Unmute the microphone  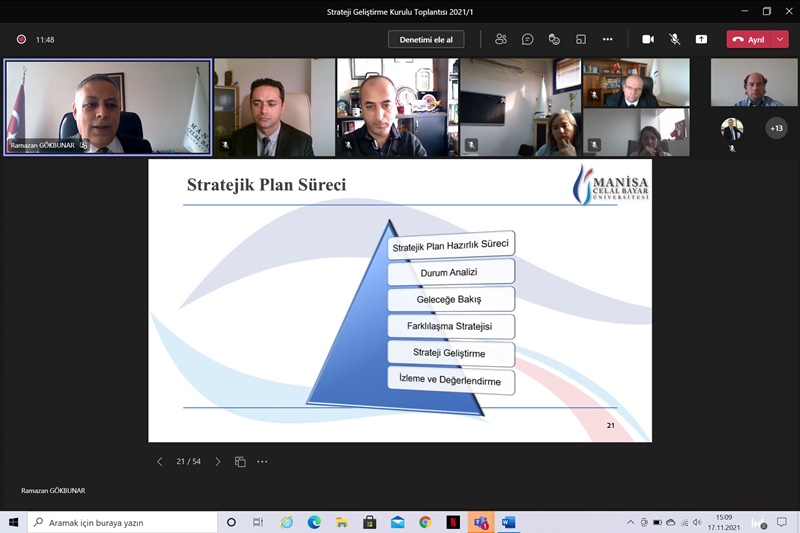pyautogui.click(x=674, y=39)
